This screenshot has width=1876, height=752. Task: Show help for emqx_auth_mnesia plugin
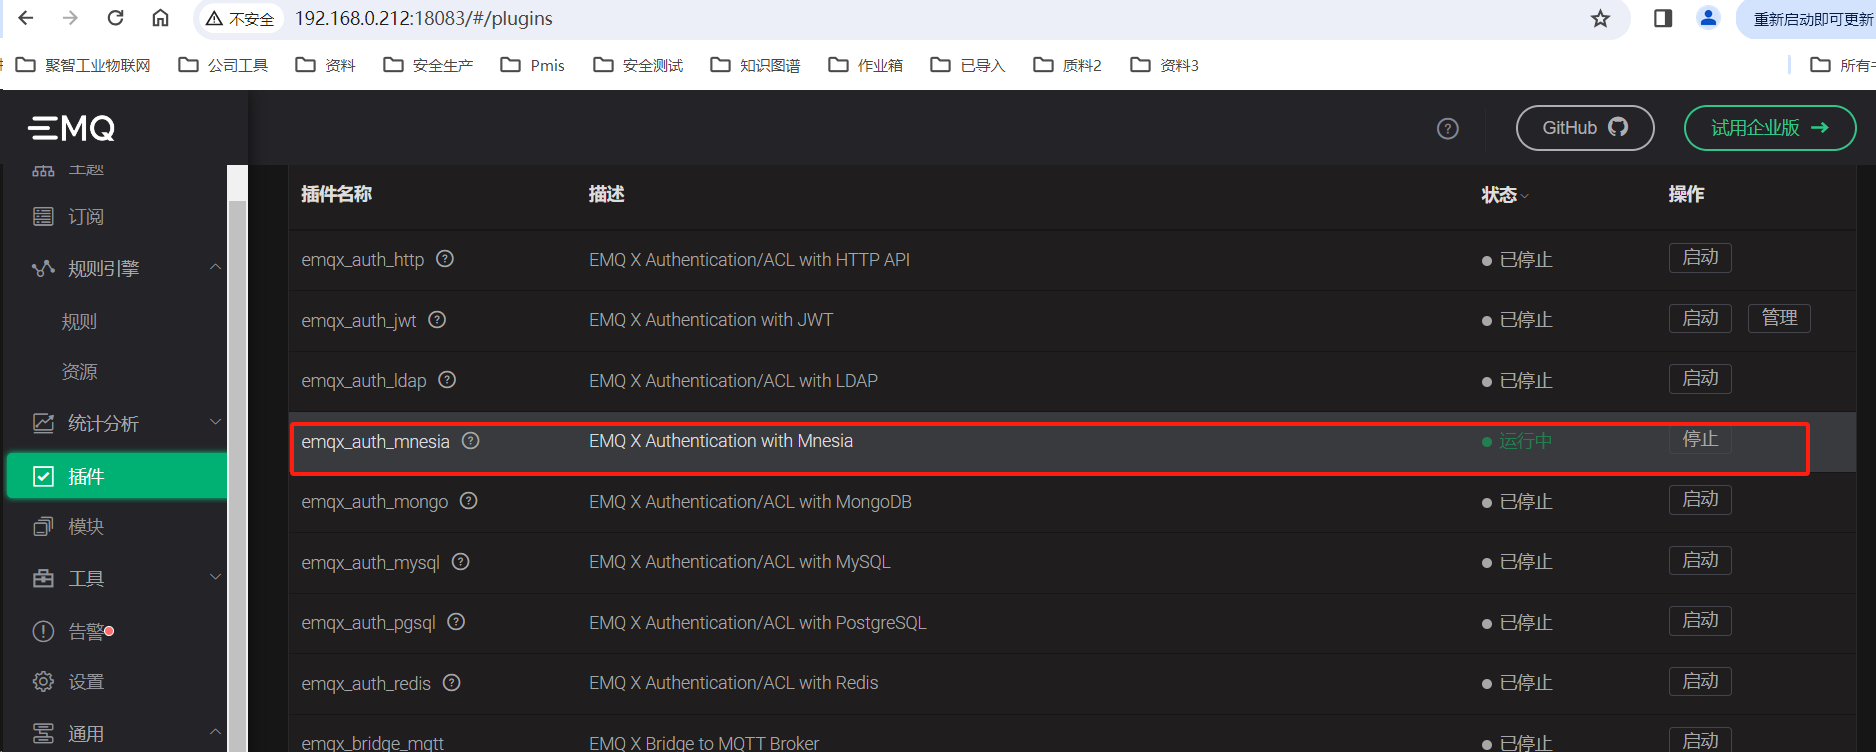pyautogui.click(x=470, y=441)
